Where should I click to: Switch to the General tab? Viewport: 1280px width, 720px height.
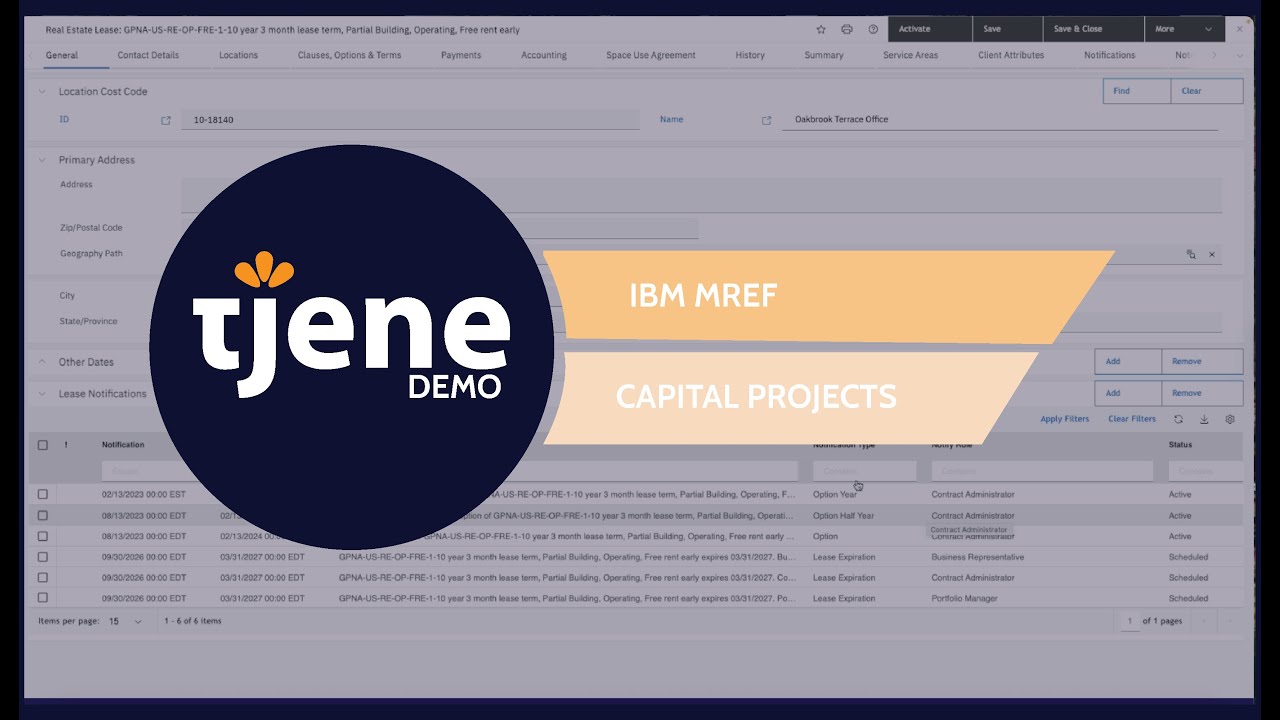[62, 55]
